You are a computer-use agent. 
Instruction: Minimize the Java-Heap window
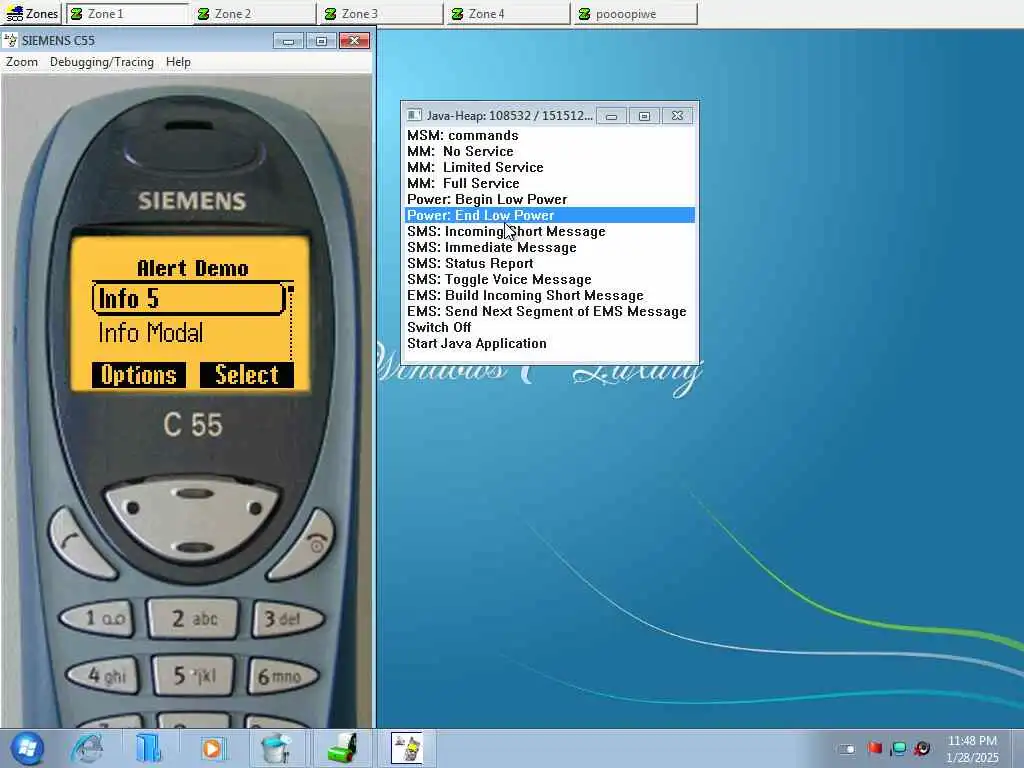coord(611,116)
